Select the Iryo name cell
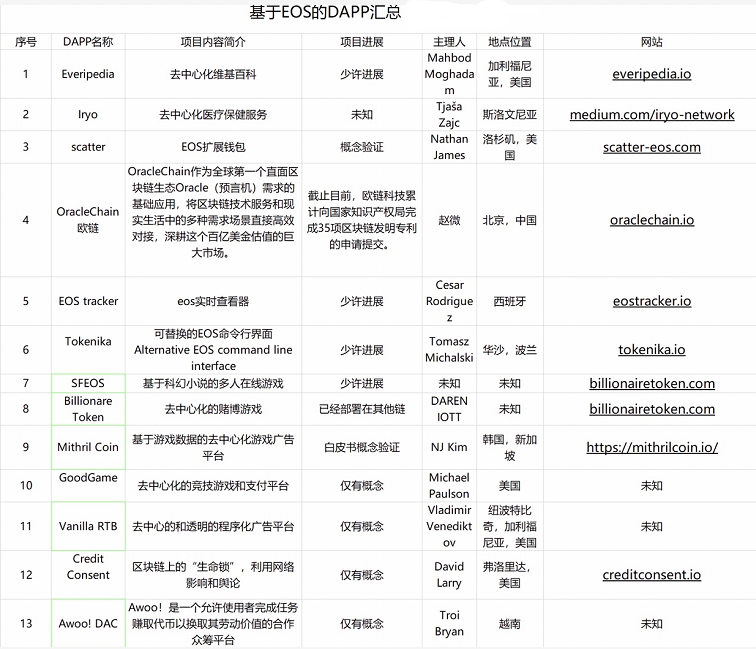Screen dimensions: 756x649 point(88,114)
